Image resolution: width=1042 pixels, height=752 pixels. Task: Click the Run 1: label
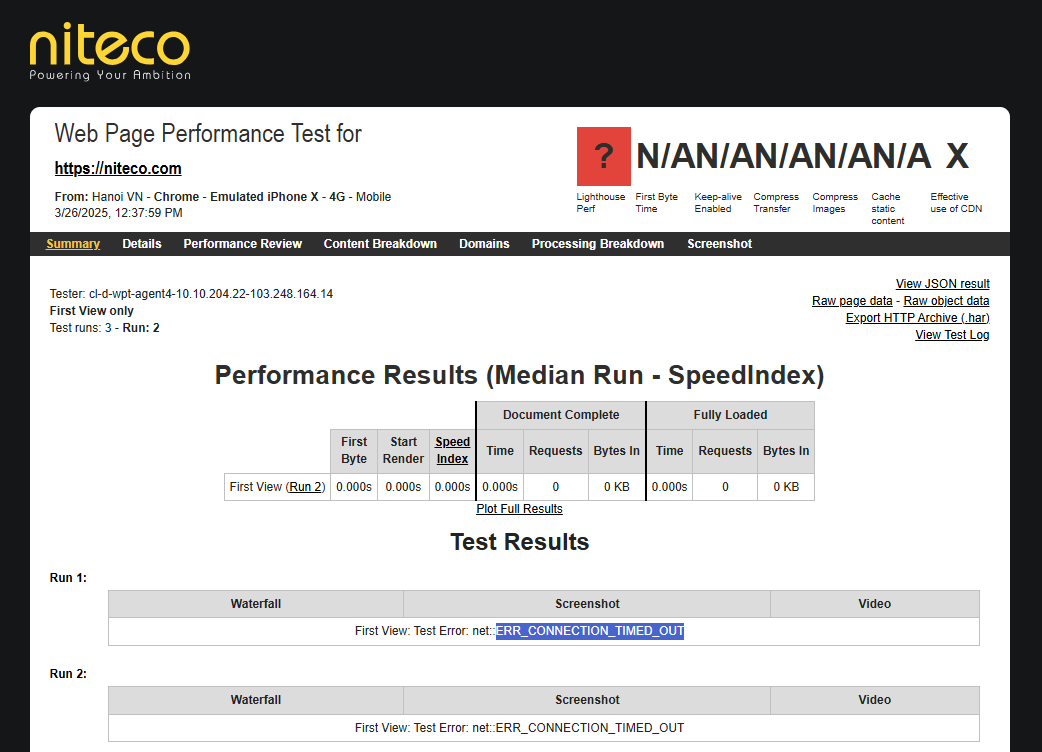[x=68, y=578]
